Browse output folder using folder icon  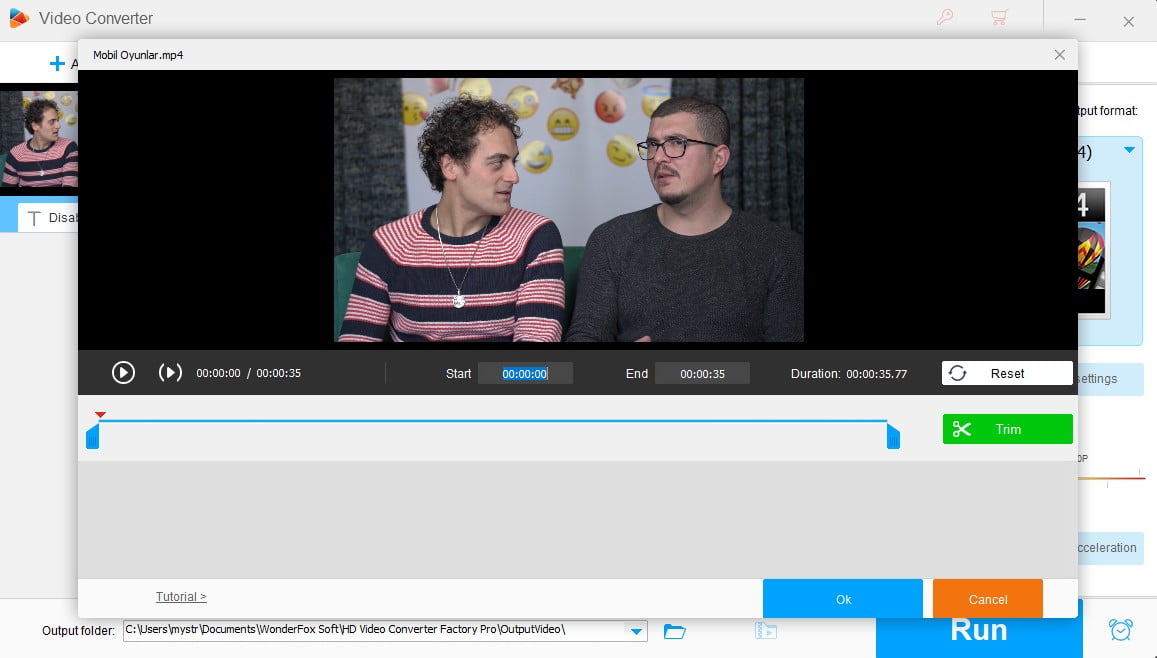tap(674, 631)
